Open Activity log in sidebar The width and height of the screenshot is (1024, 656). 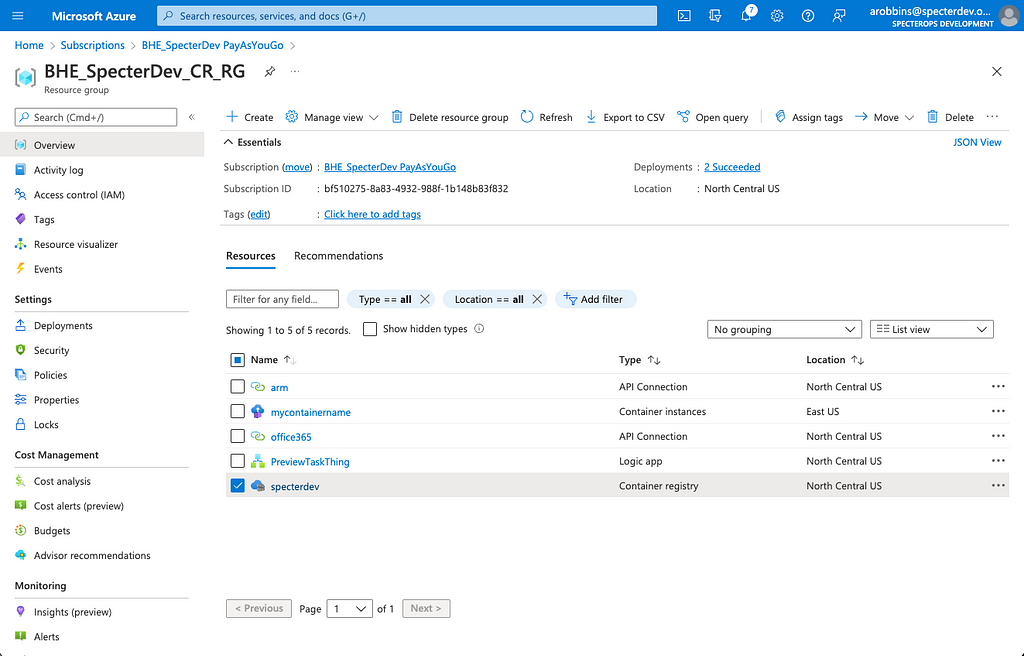59,170
